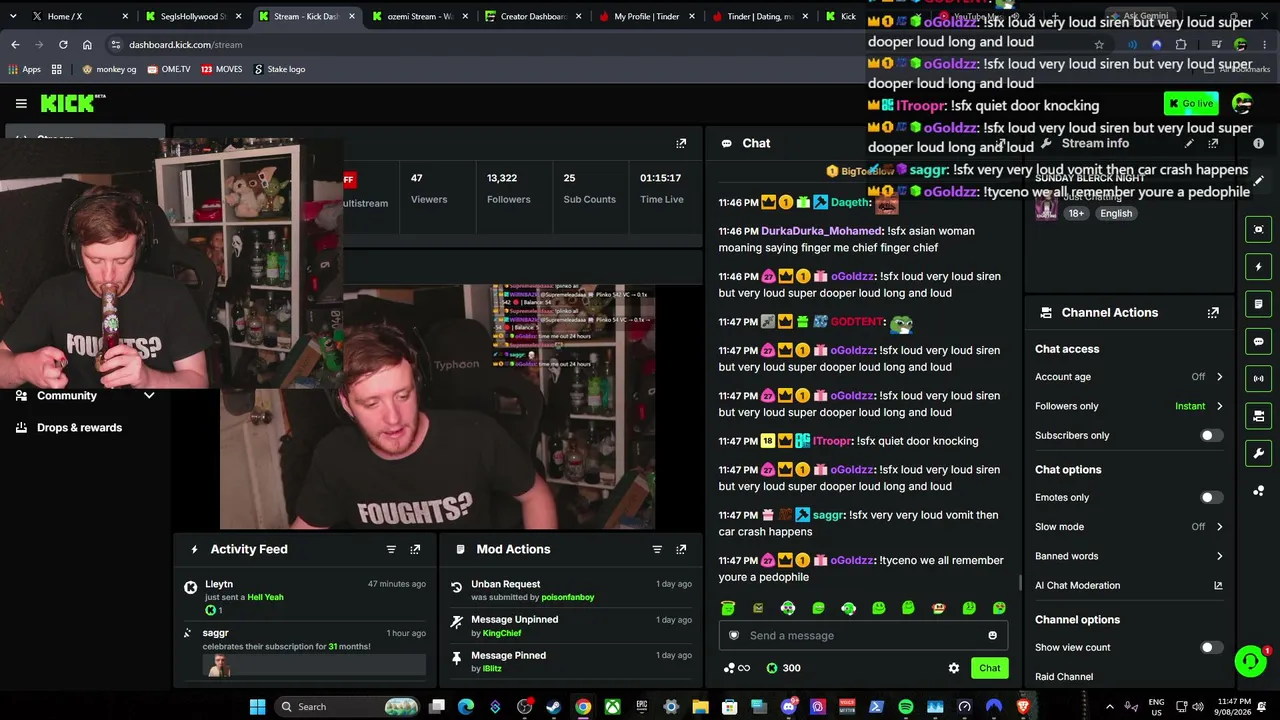Open the lightning bolt sidebar shortcut
This screenshot has width=1280, height=720.
coord(1258,267)
